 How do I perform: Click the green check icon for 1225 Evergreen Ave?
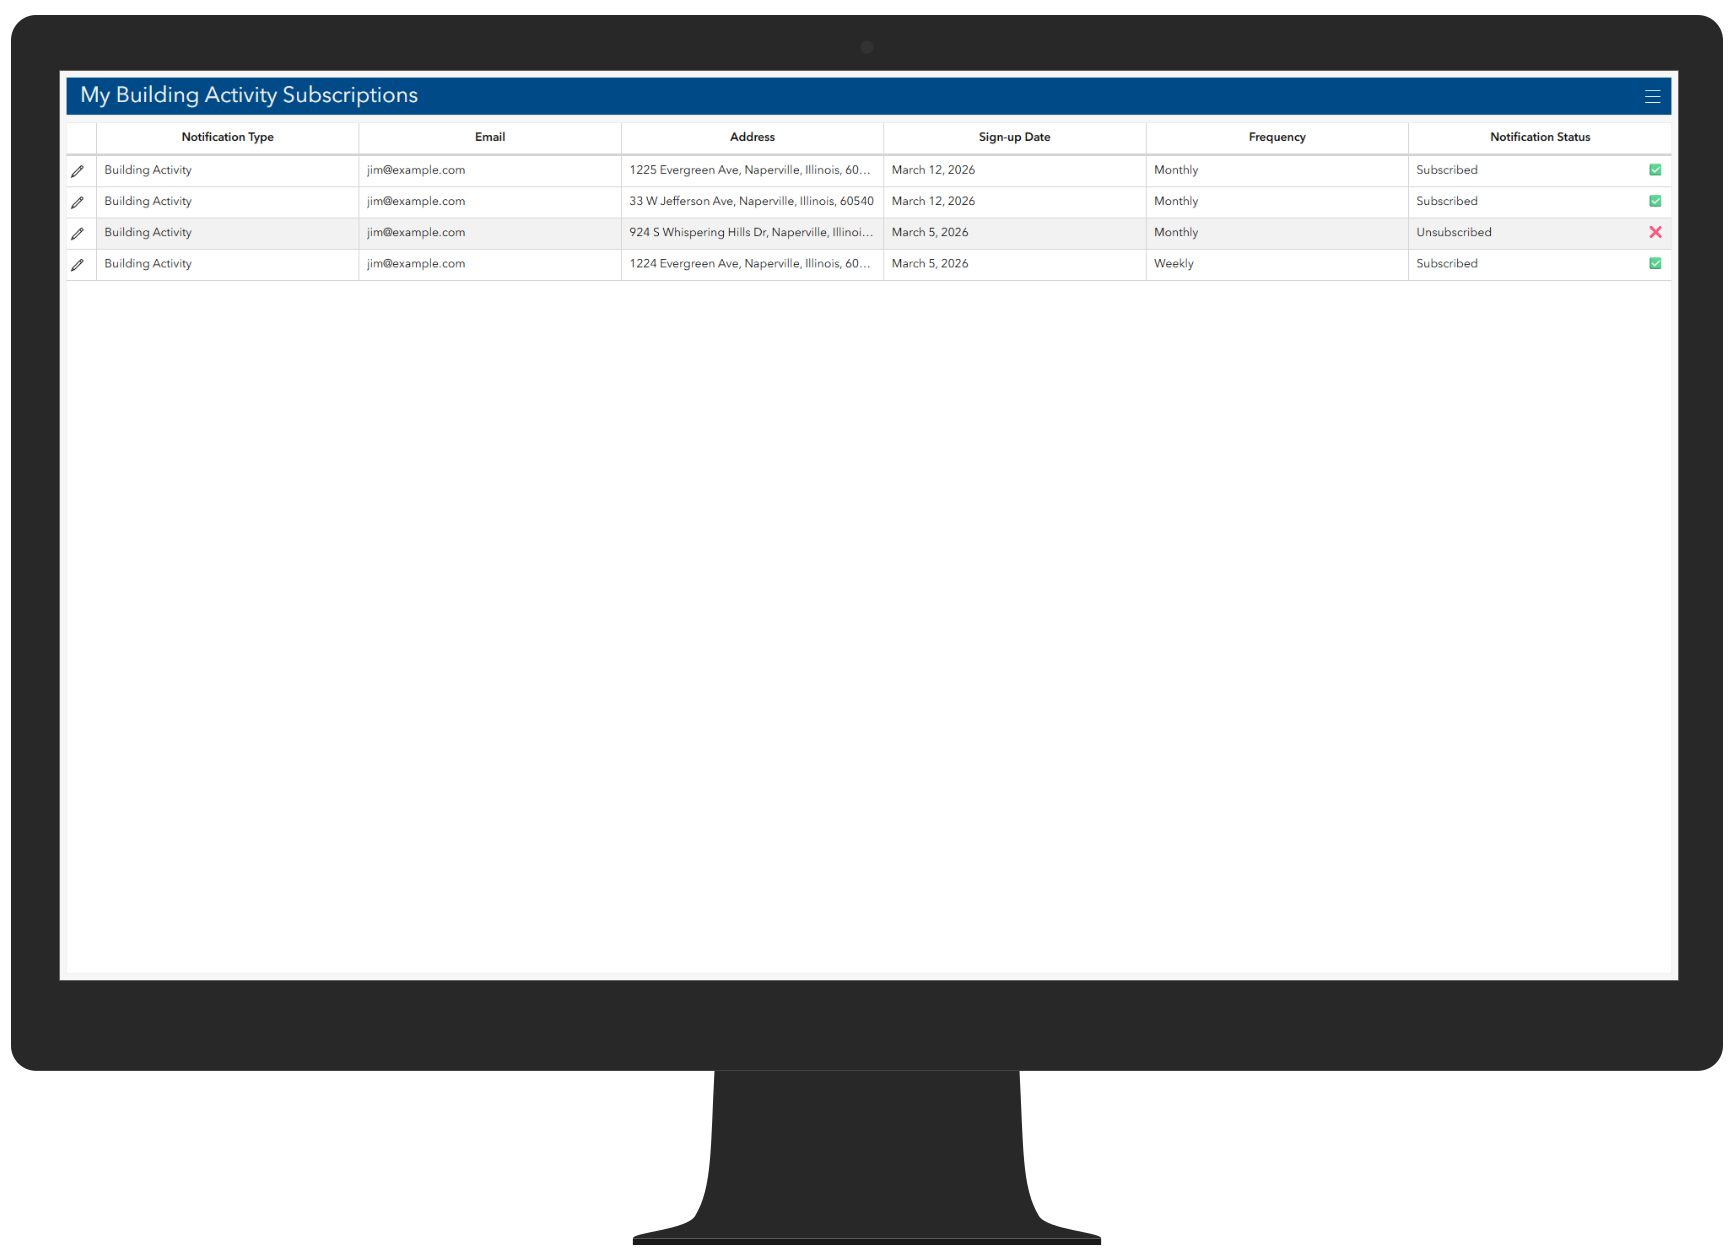pyautogui.click(x=1655, y=170)
